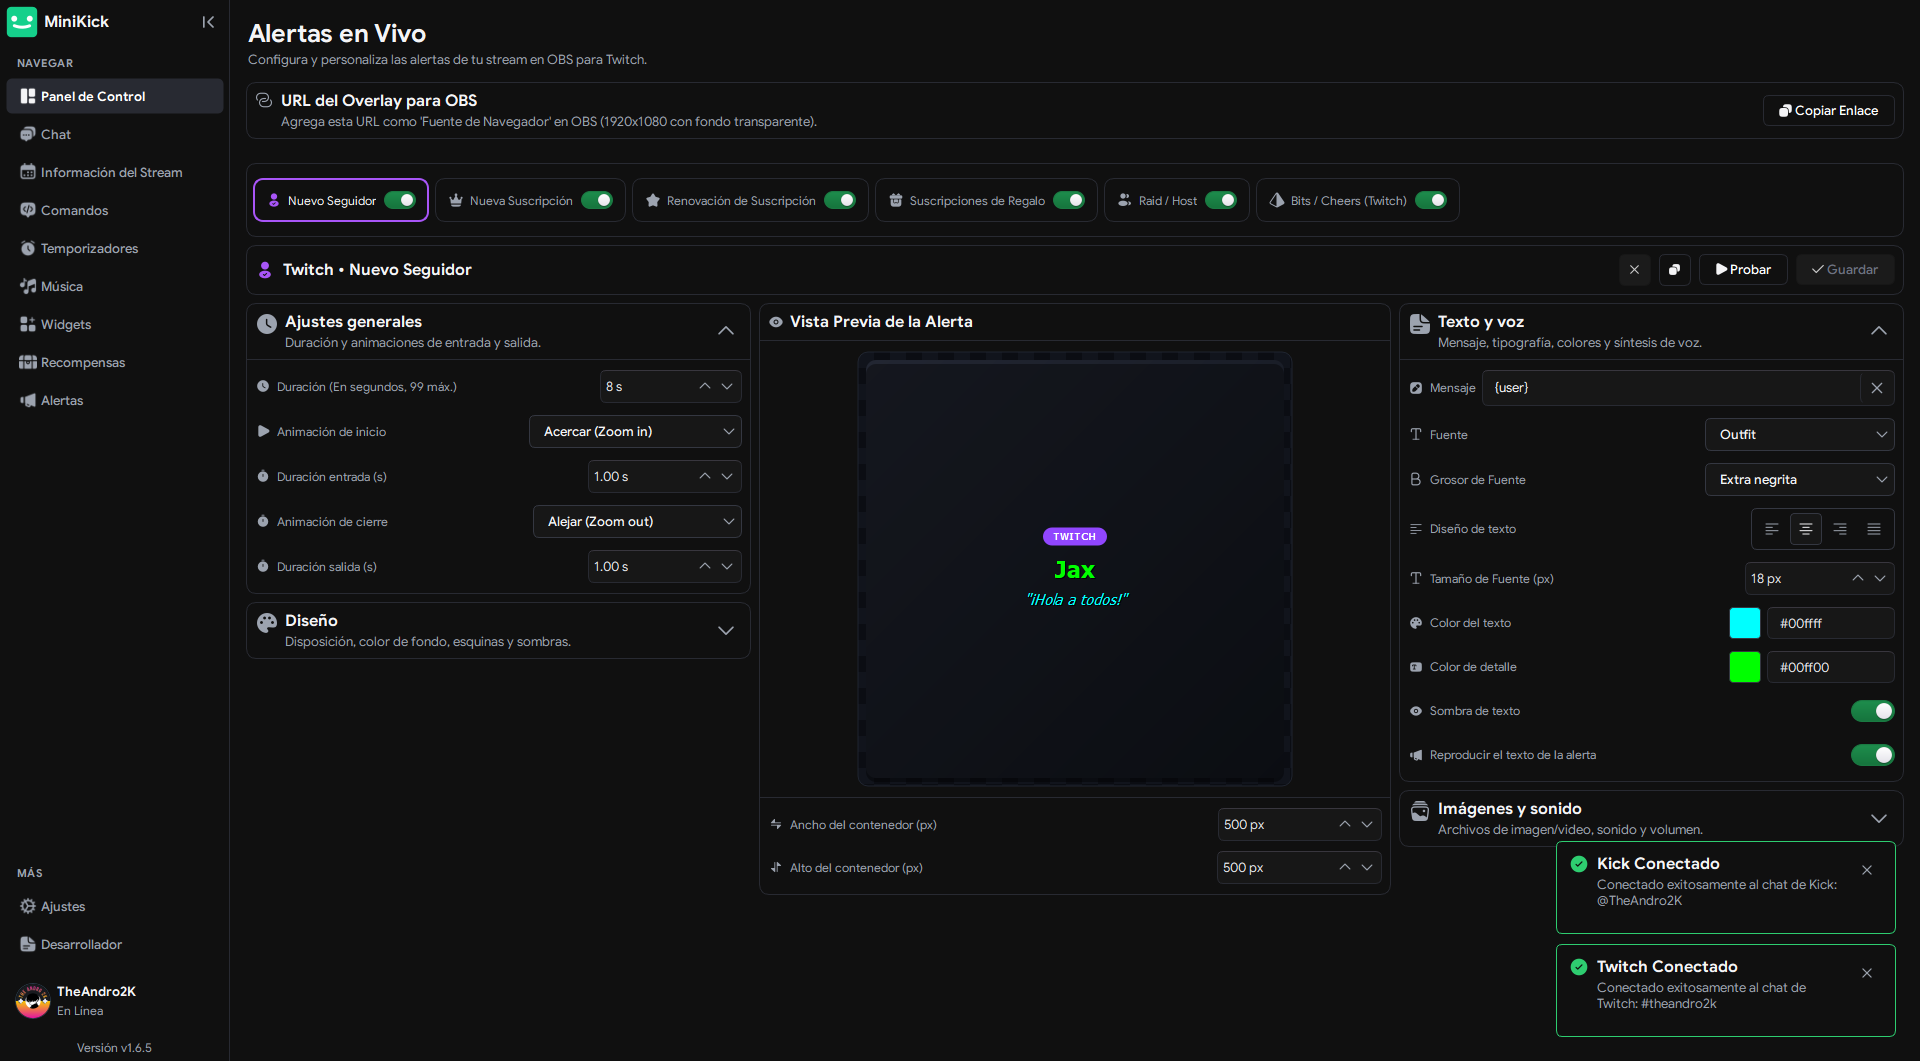Screen dimensions: 1920x1061
Task: Align alert text to the right
Action: coord(1840,529)
